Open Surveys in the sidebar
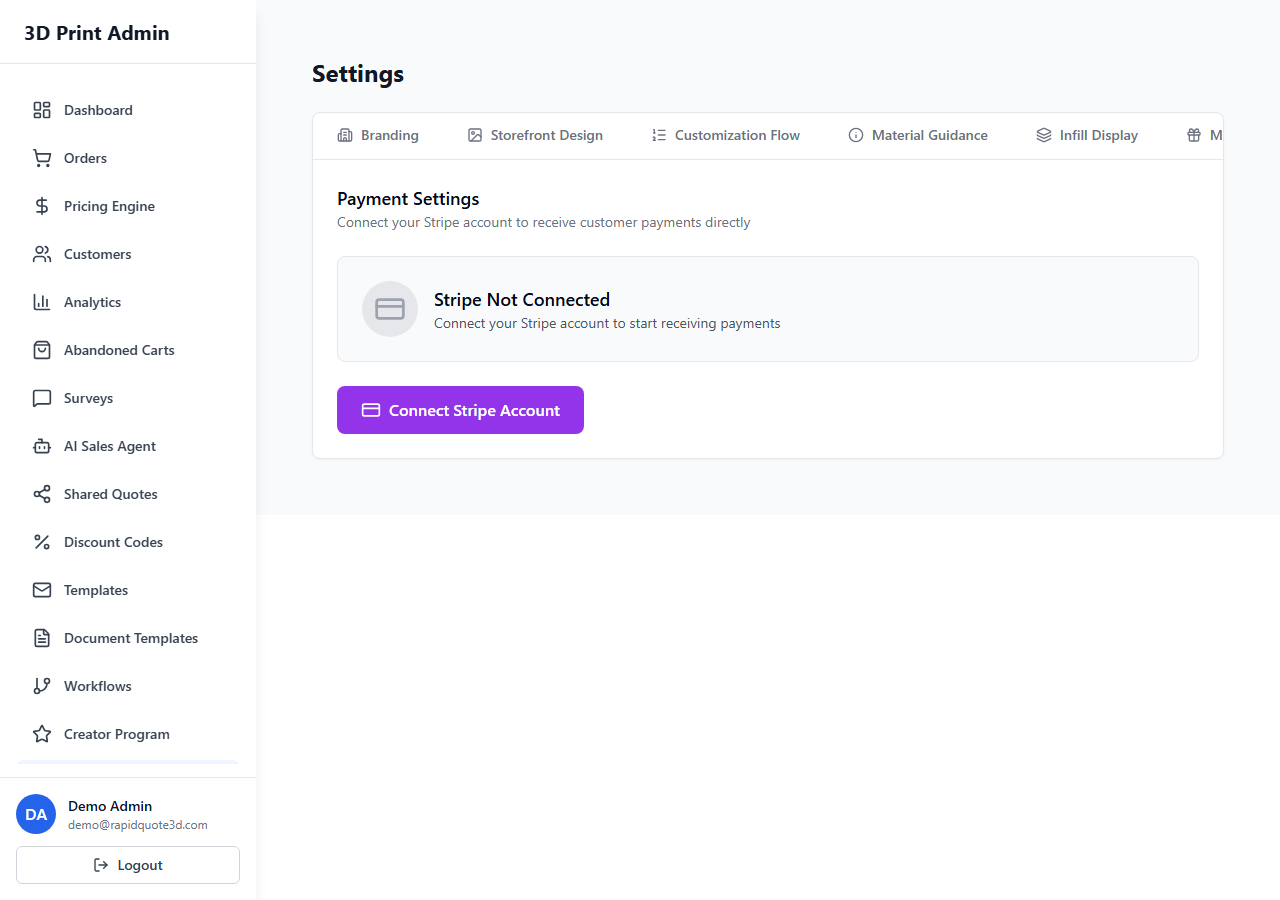This screenshot has height=900, width=1280. [128, 398]
